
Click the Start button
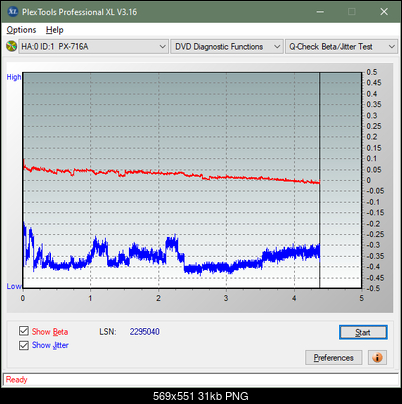point(363,332)
